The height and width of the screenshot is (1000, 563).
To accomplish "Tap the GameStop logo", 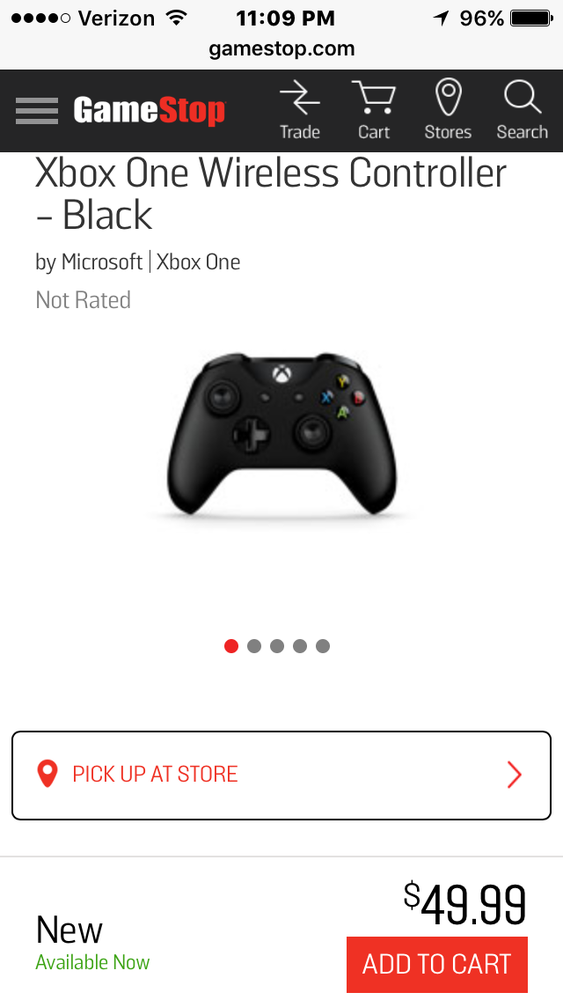I will coord(149,111).
